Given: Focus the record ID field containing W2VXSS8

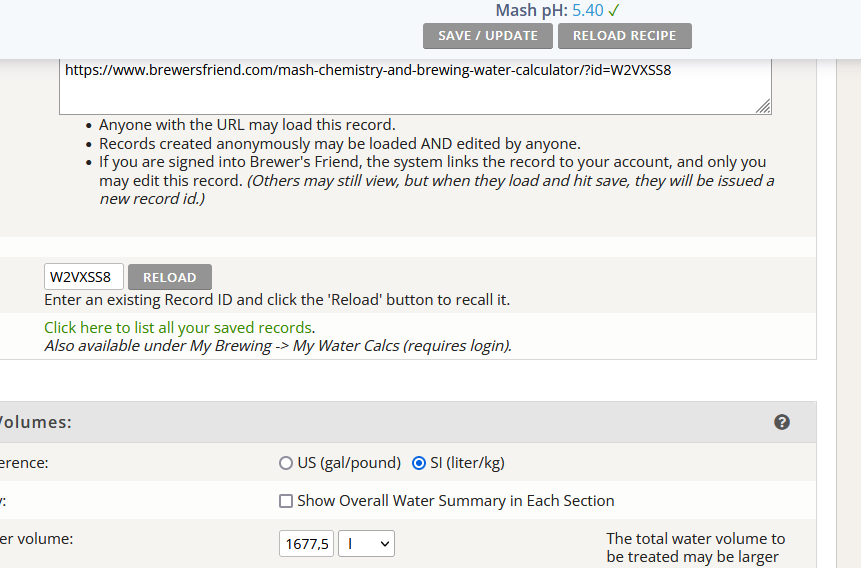Looking at the screenshot, I should pos(83,277).
